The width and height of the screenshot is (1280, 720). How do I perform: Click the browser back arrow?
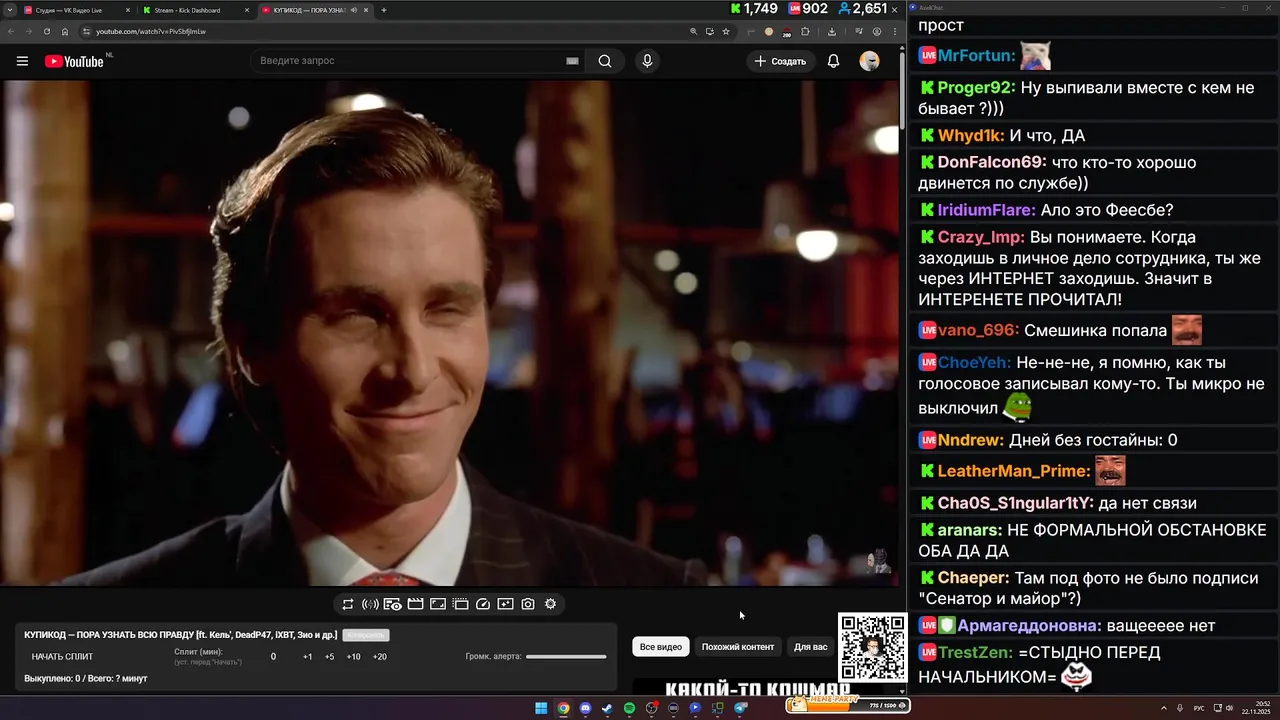[x=9, y=31]
